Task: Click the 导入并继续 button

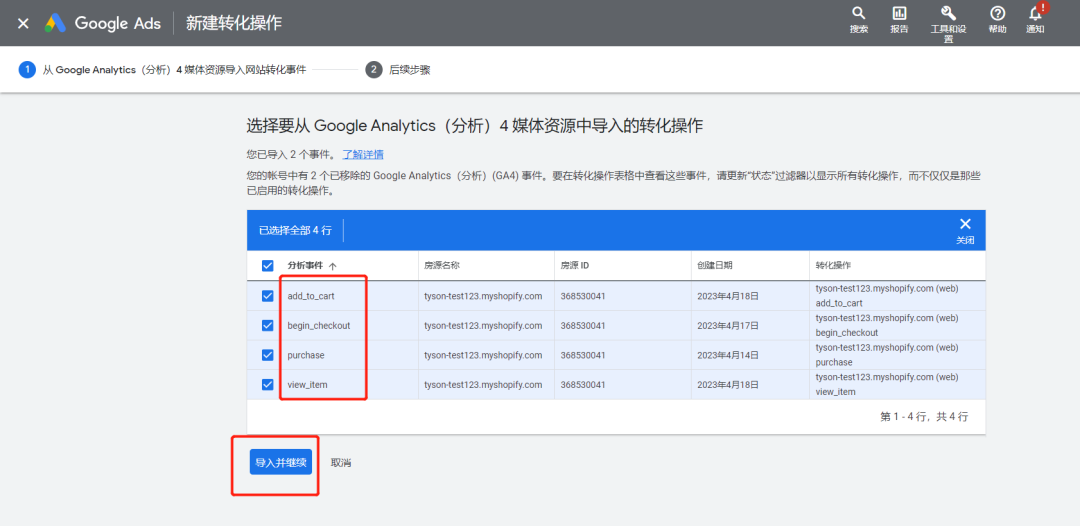Action: click(281, 462)
